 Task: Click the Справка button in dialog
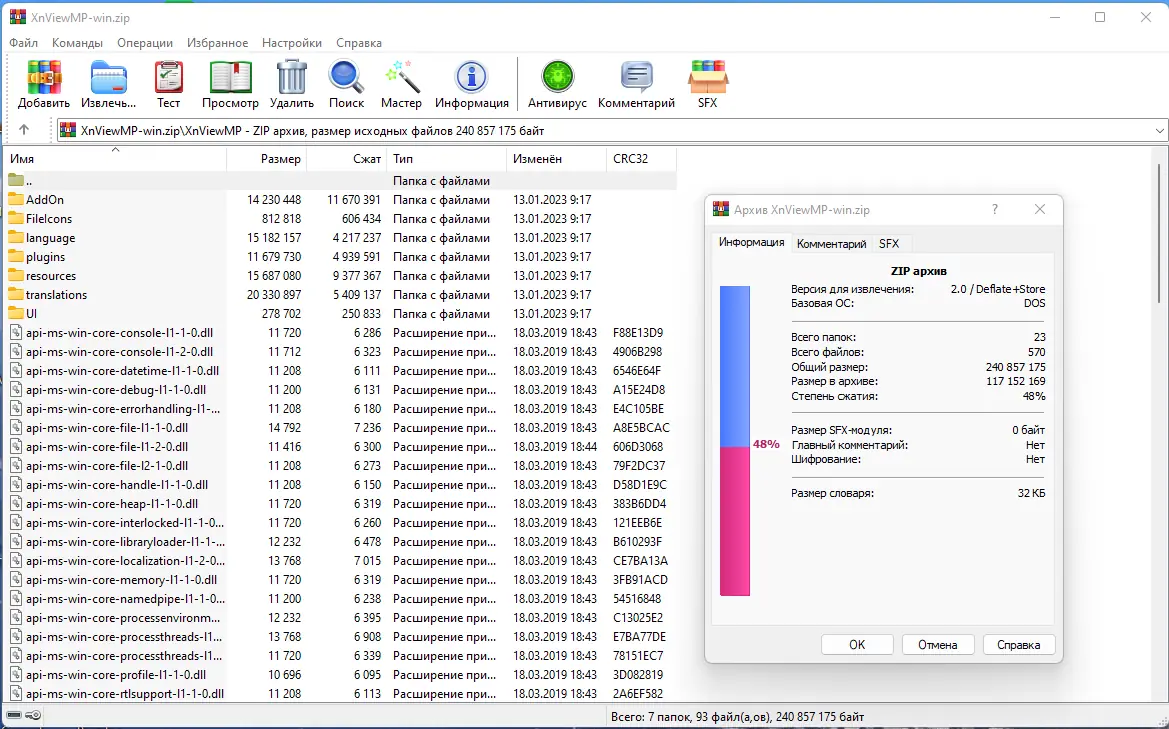click(x=1018, y=645)
